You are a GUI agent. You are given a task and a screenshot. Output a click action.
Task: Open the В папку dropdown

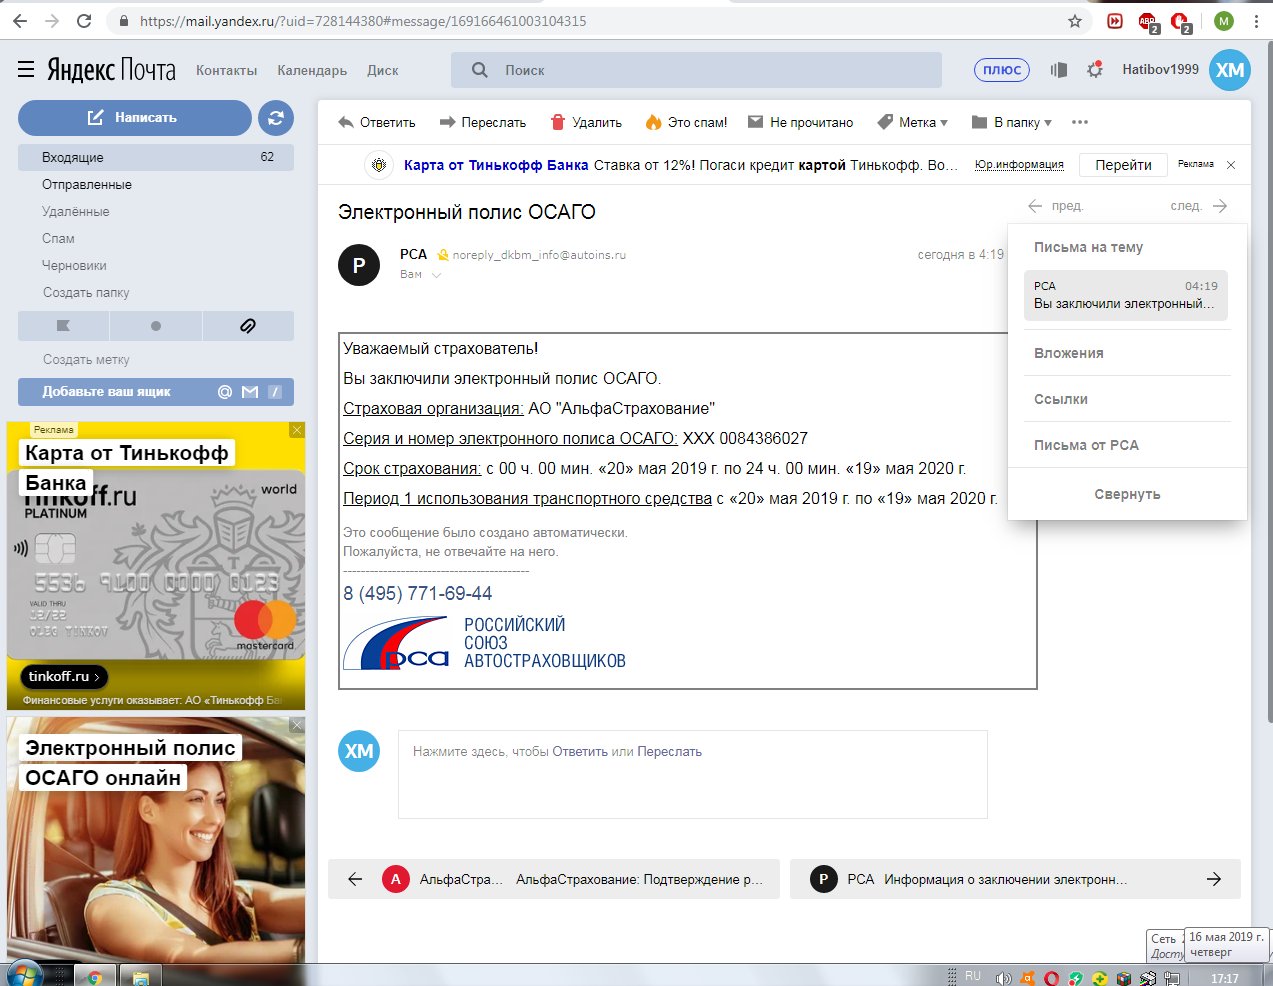coord(1011,122)
